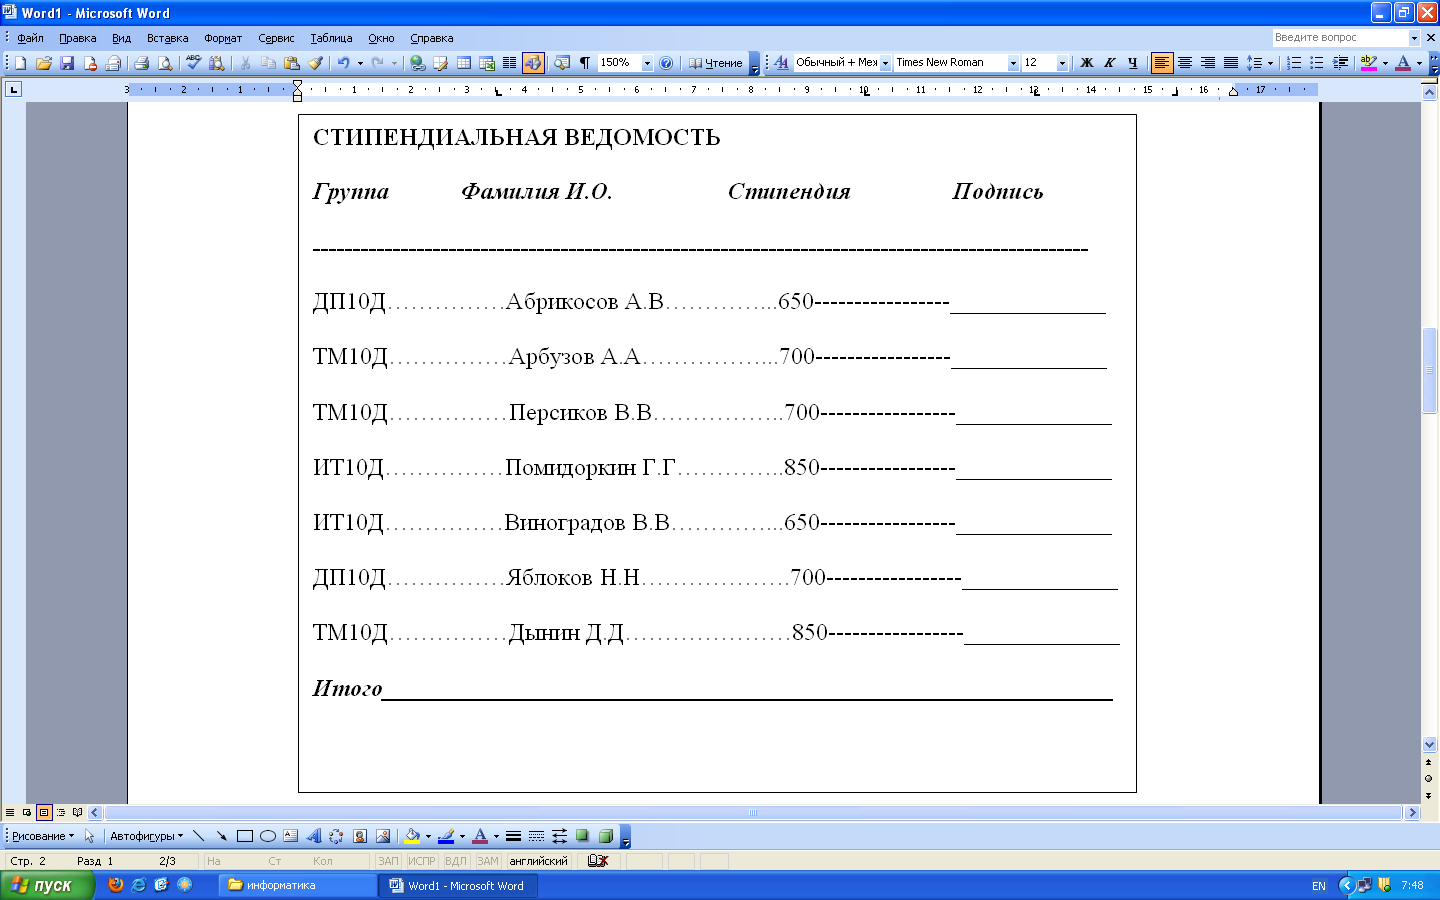Open the Файл menu
Image resolution: width=1440 pixels, height=900 pixels.
tap(30, 38)
